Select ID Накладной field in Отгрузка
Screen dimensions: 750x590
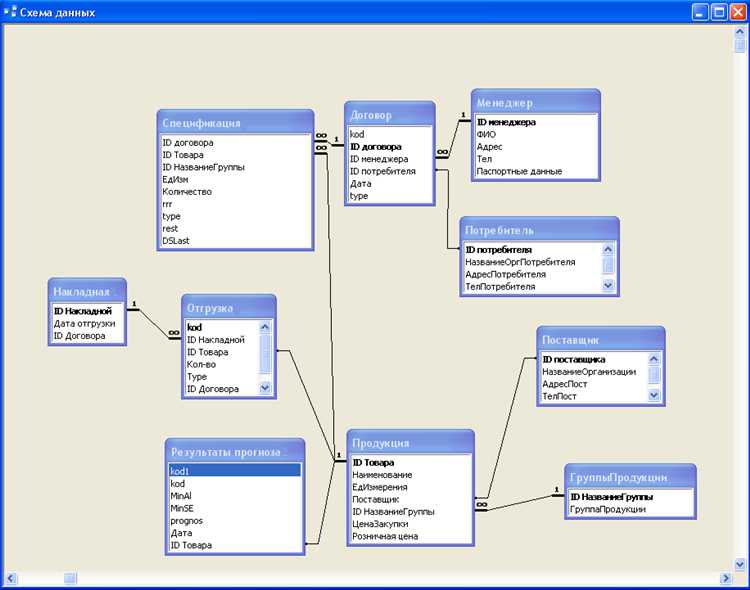coord(222,340)
